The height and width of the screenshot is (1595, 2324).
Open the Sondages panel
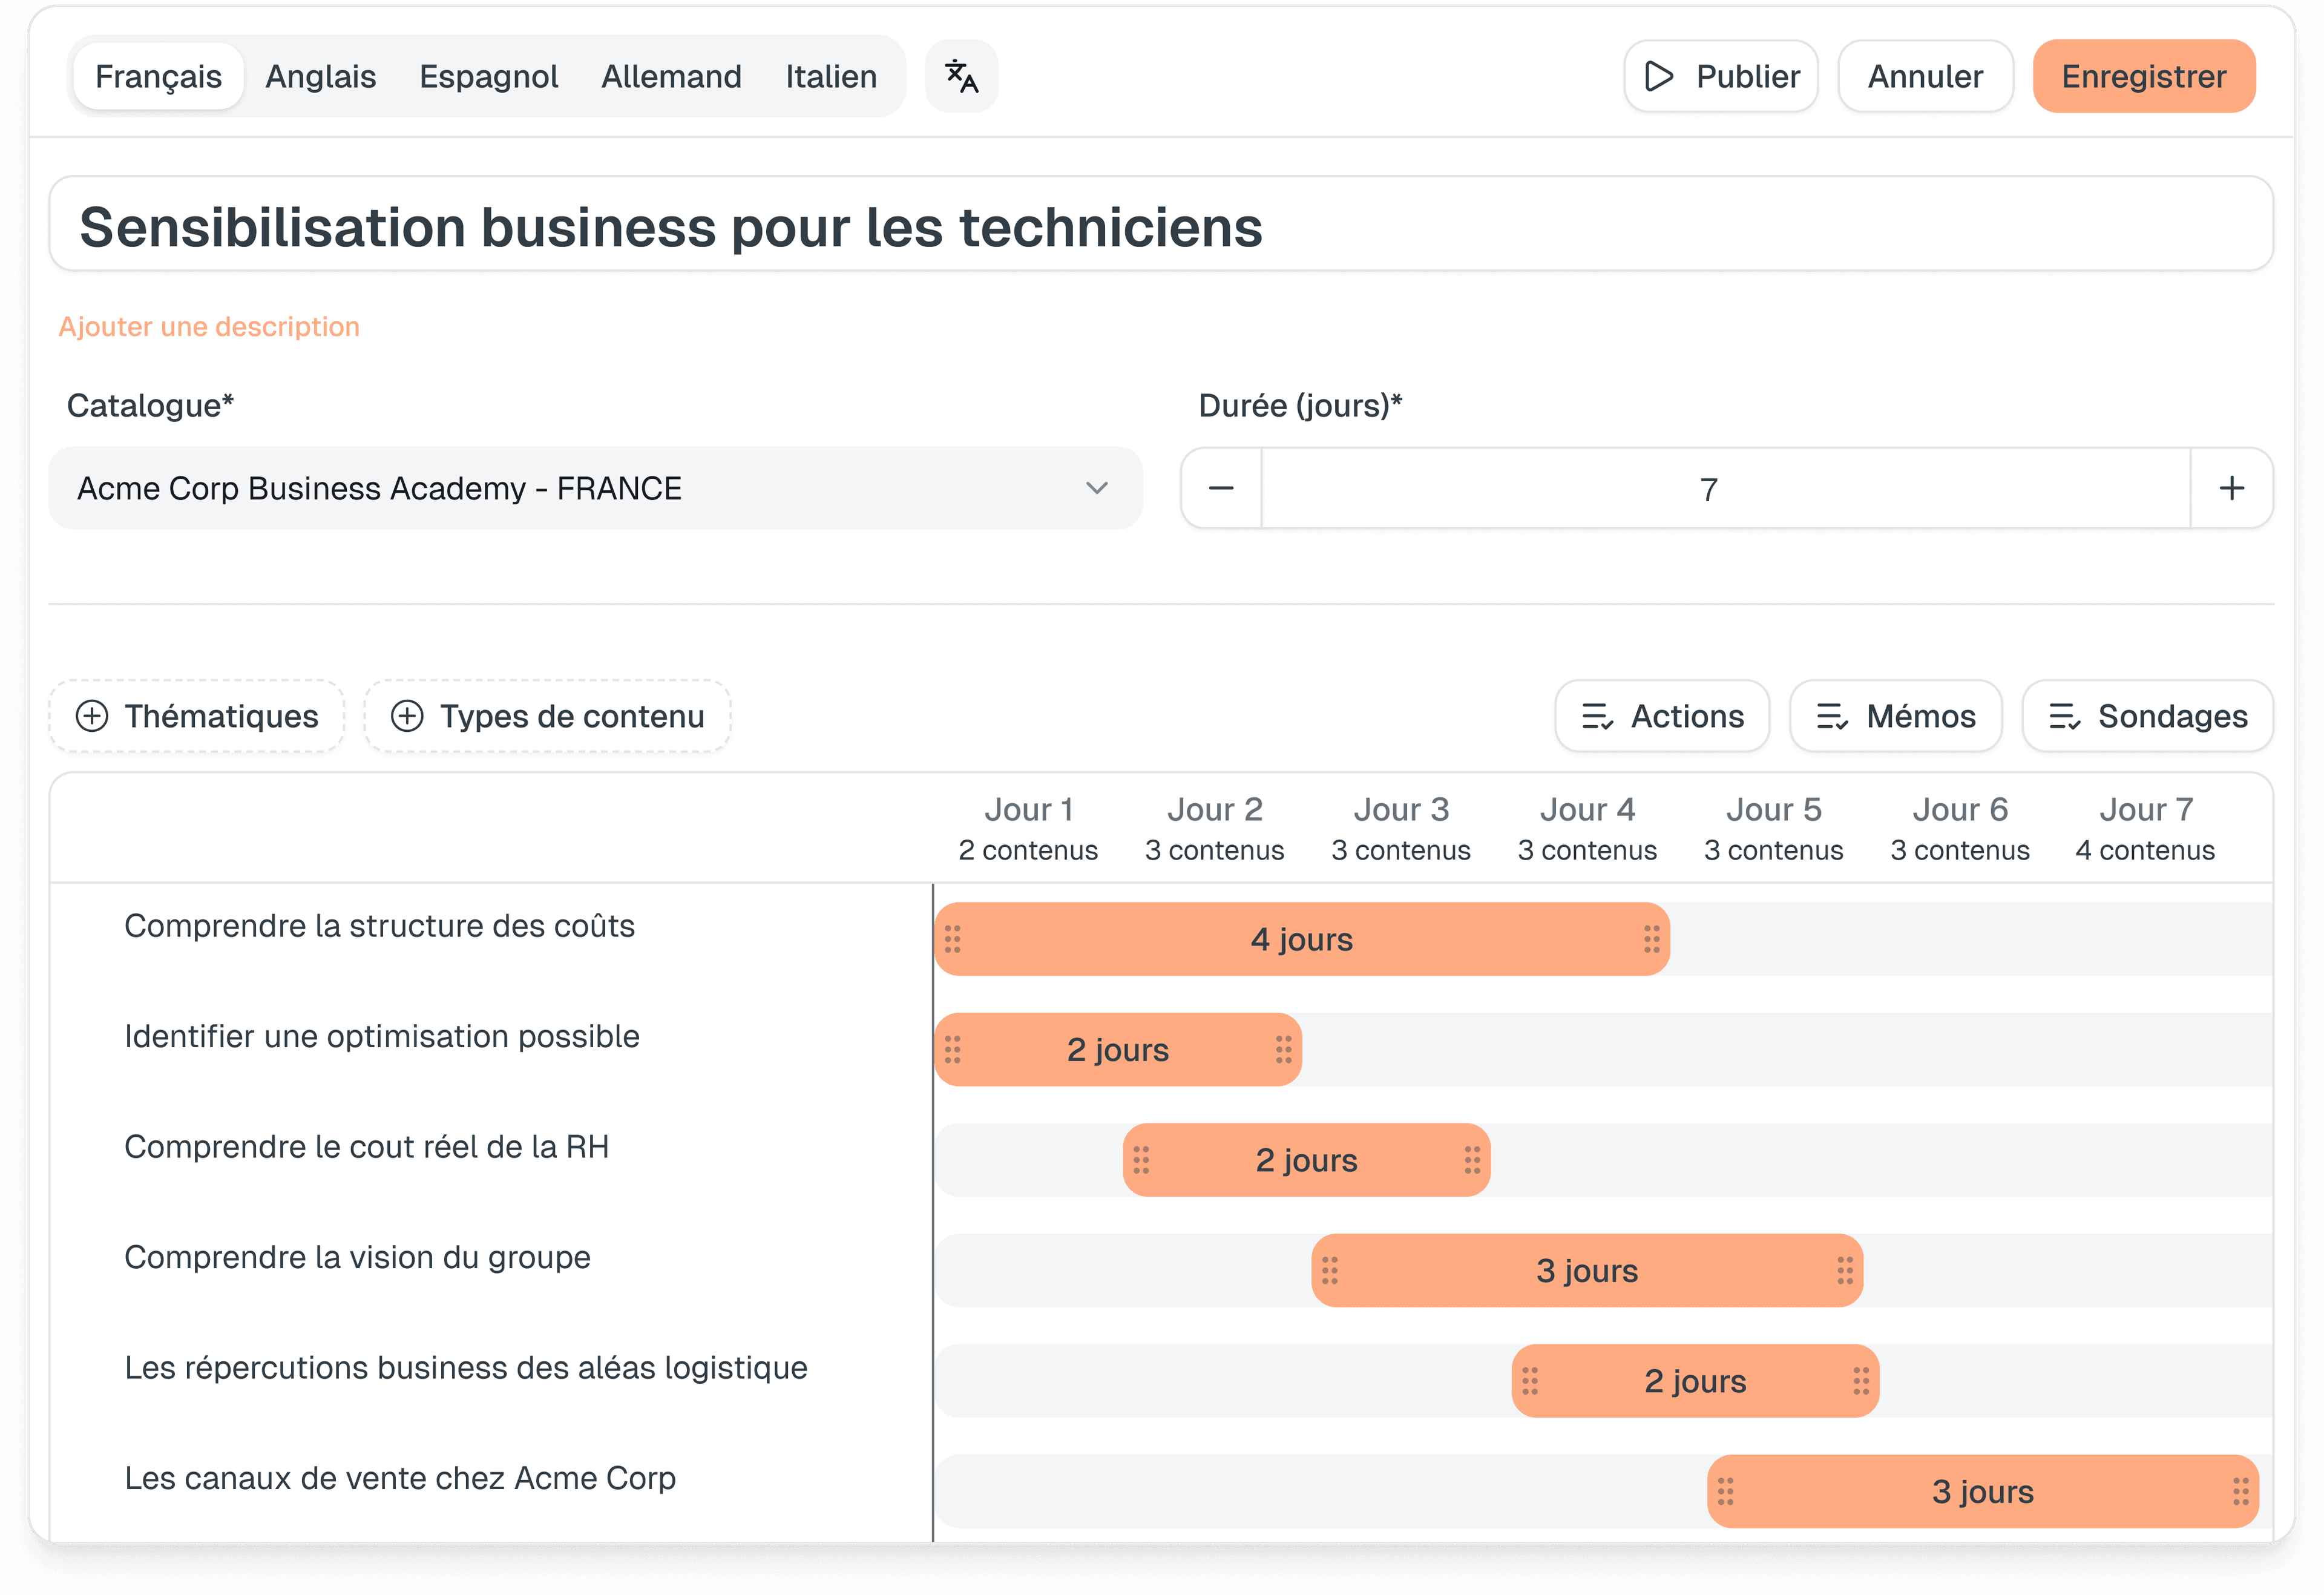pyautogui.click(x=2146, y=716)
